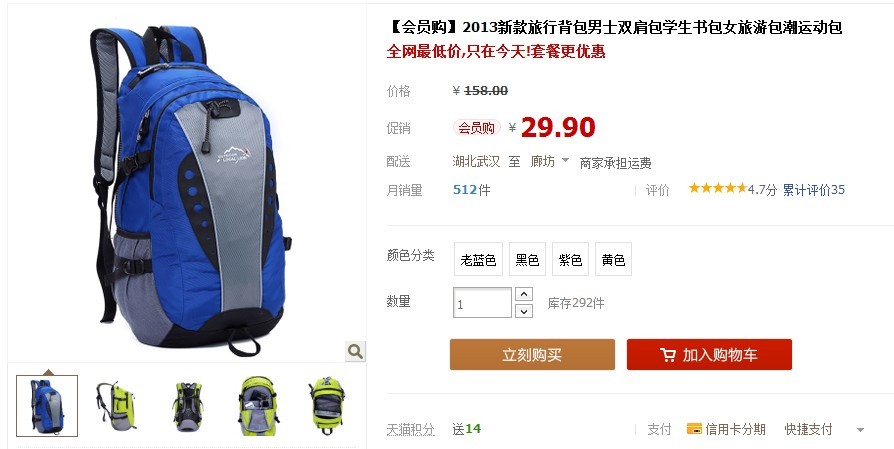This screenshot has width=894, height=449.
Task: Expand the payment methods arrow
Action: [860, 430]
